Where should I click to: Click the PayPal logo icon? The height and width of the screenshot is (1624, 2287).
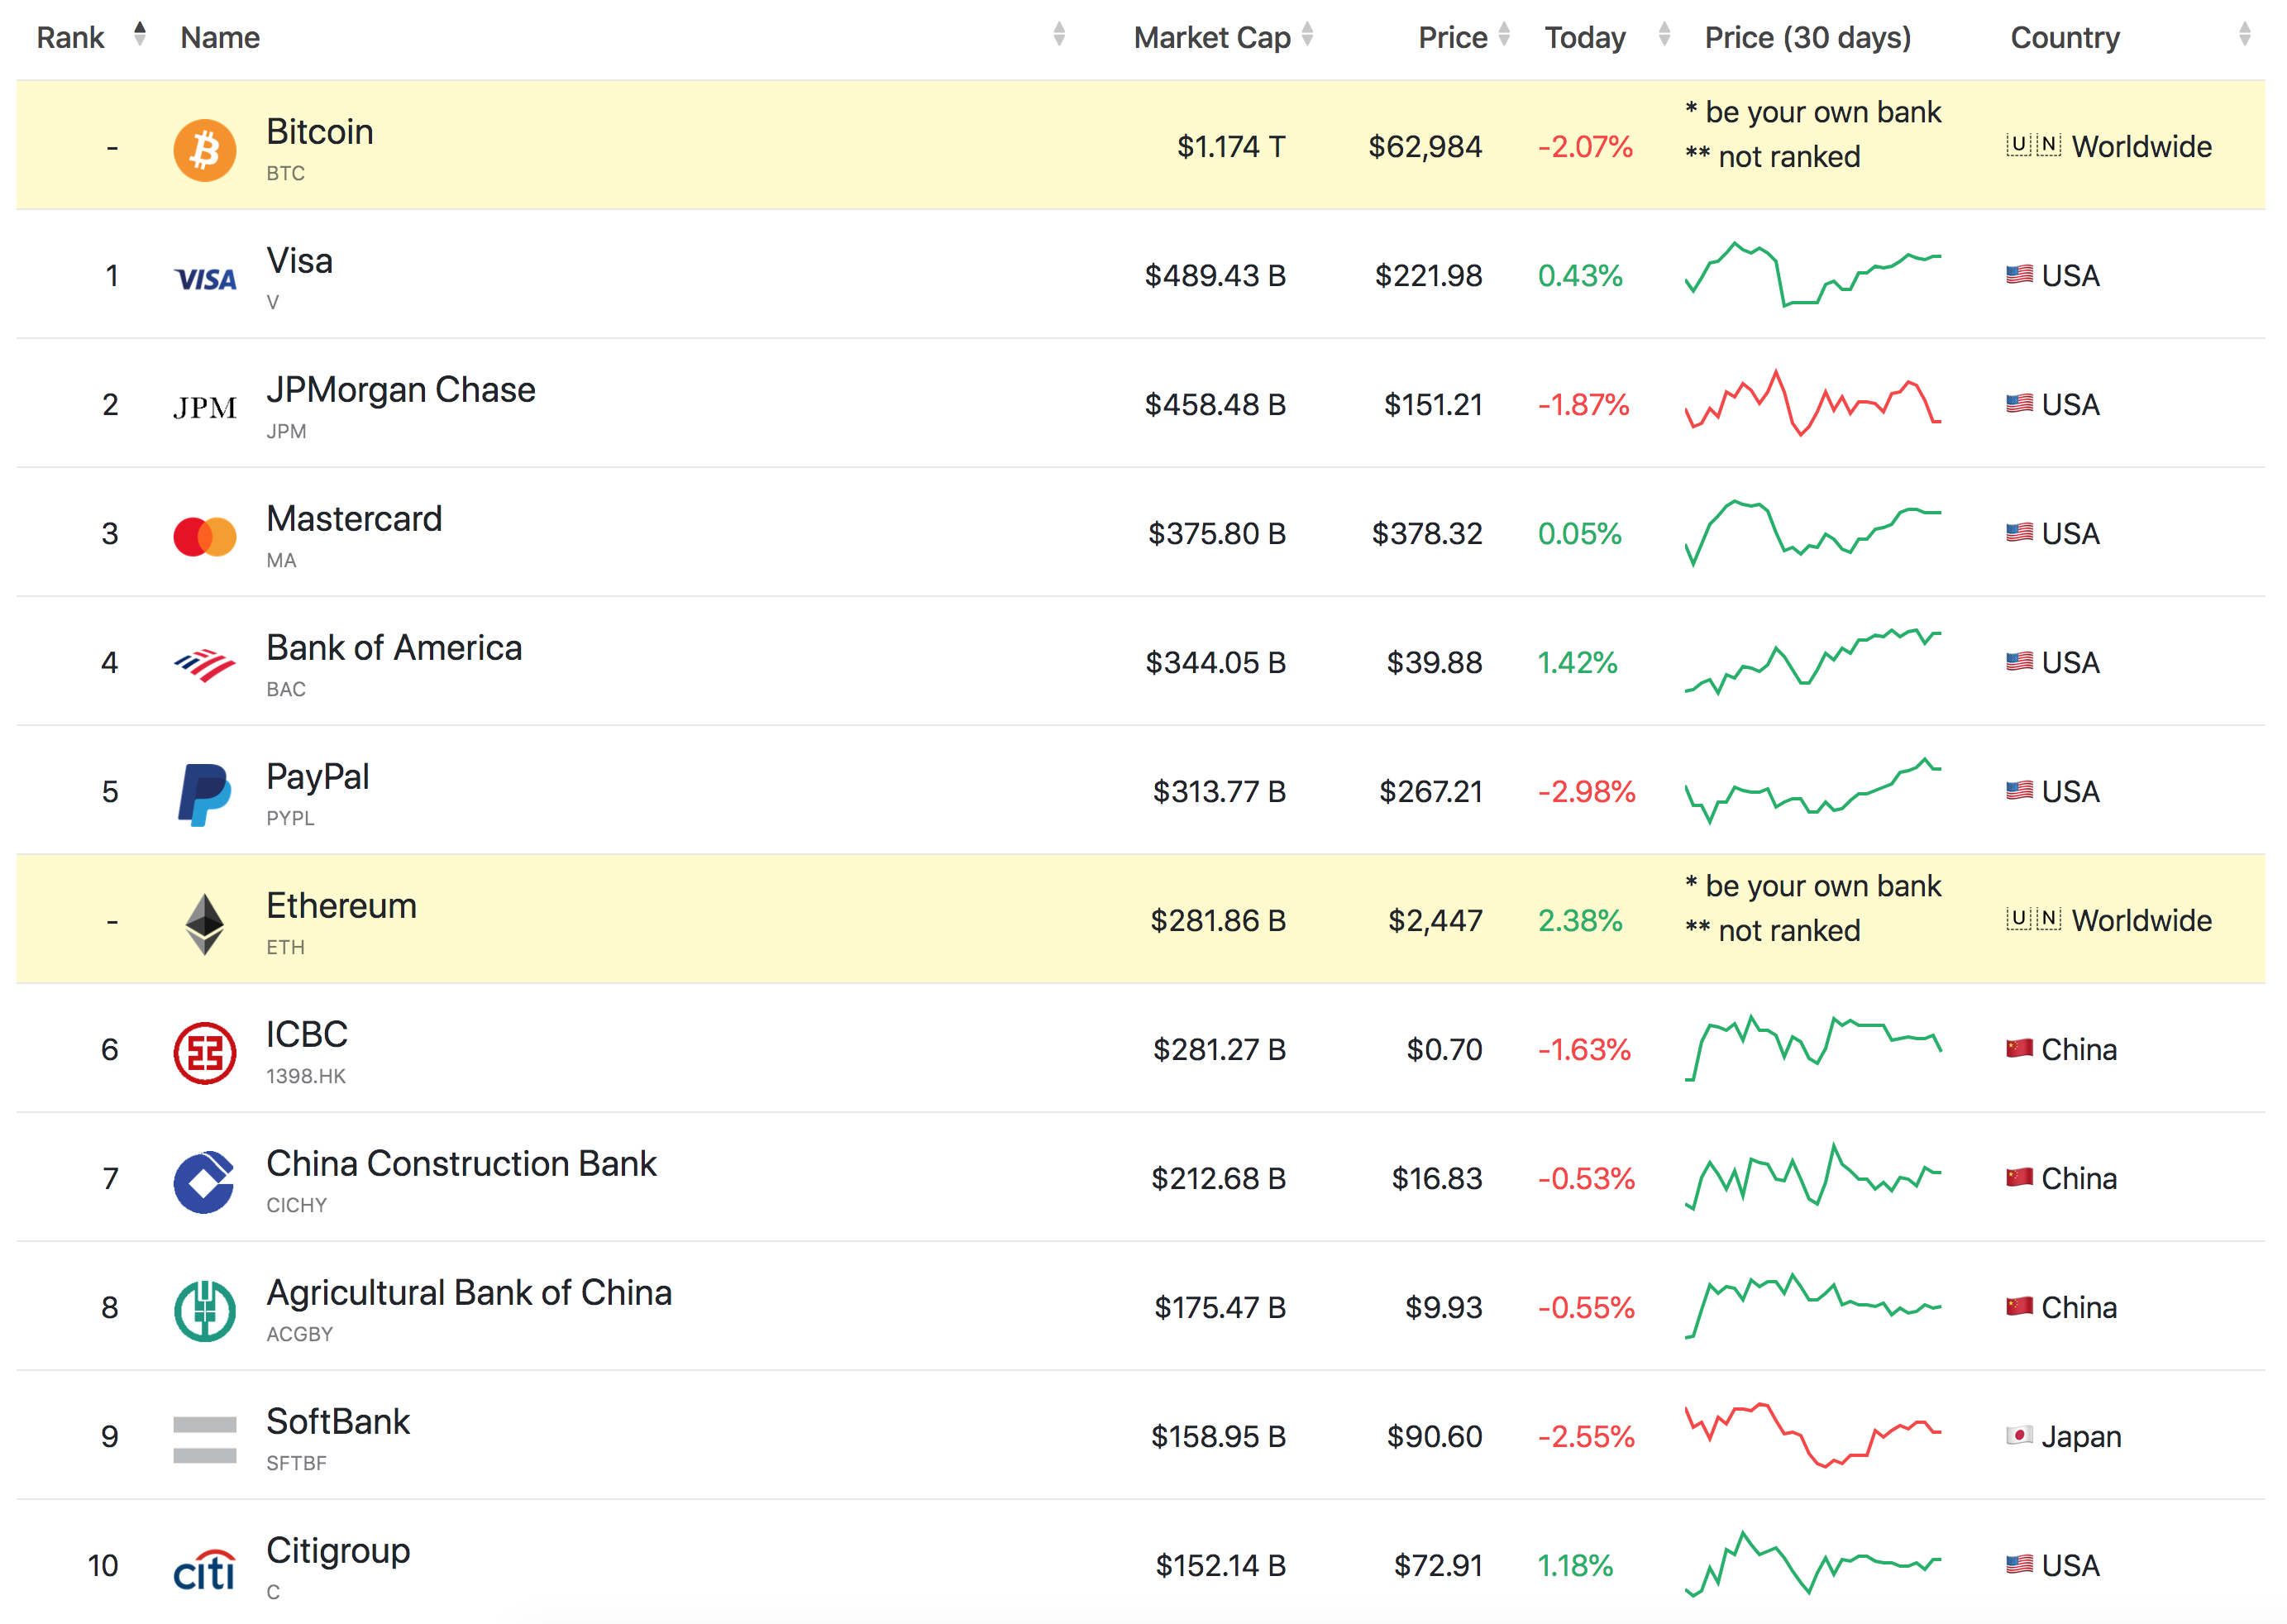(205, 795)
